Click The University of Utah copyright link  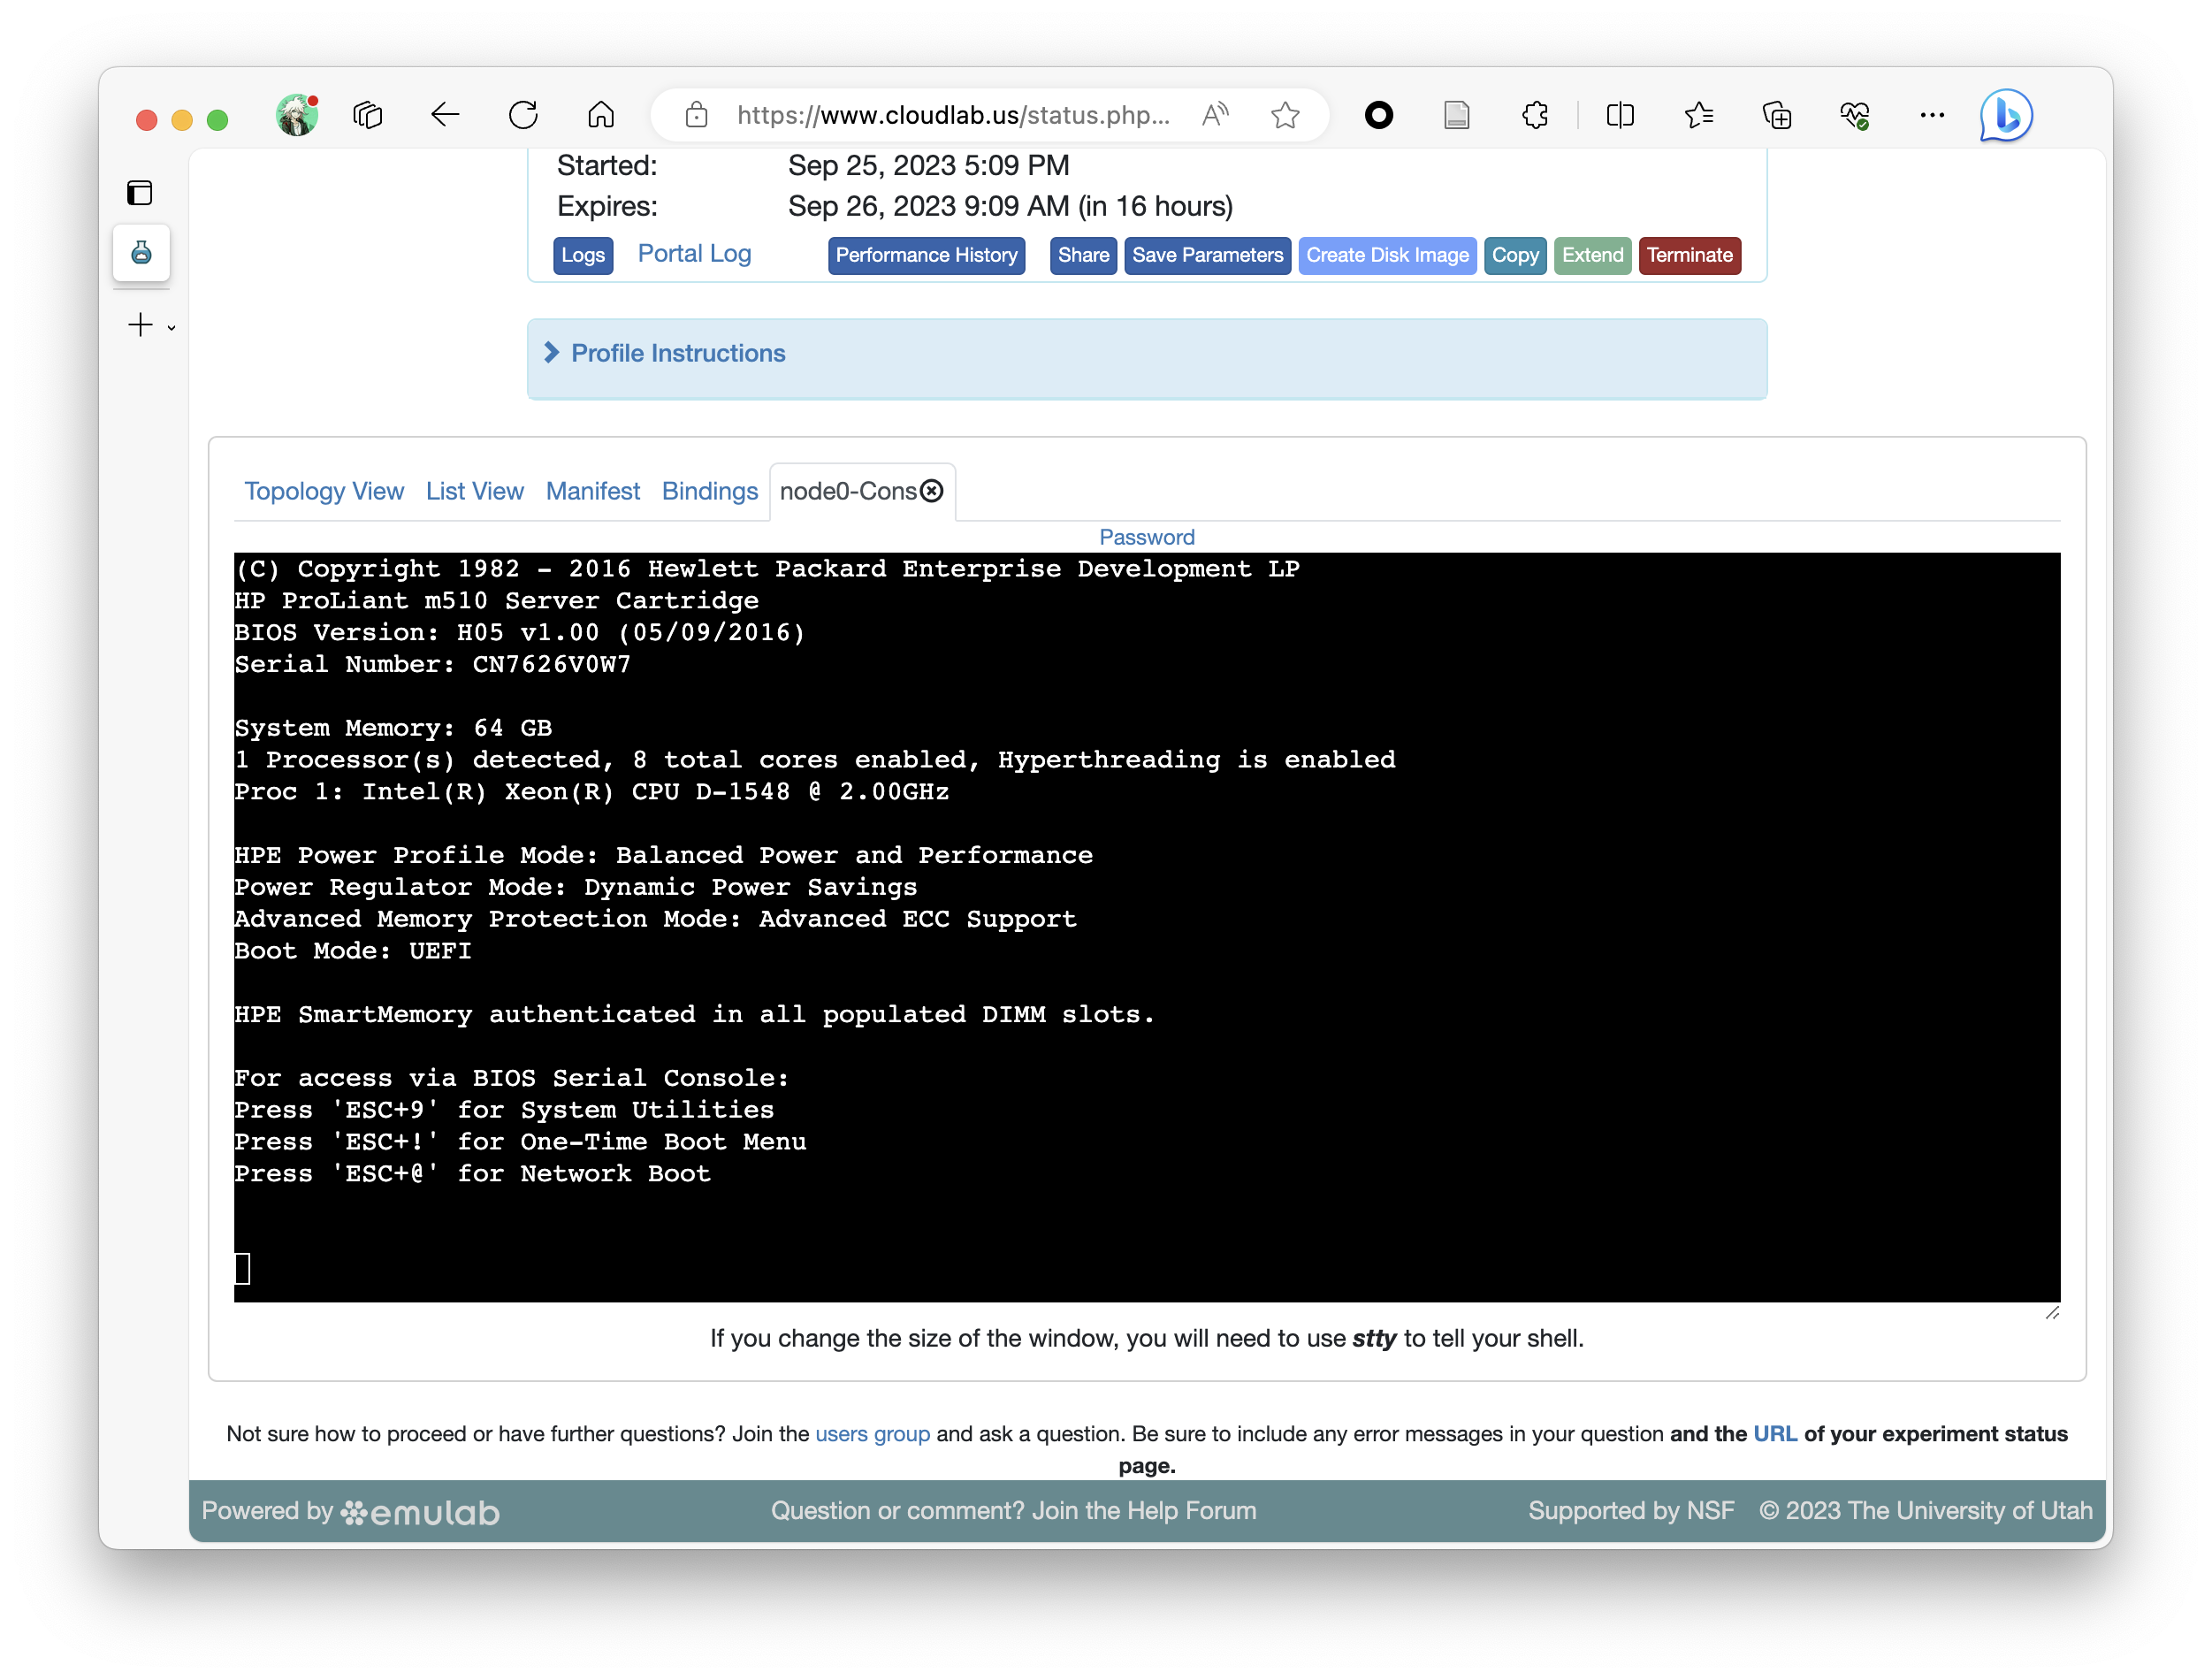click(1926, 1511)
